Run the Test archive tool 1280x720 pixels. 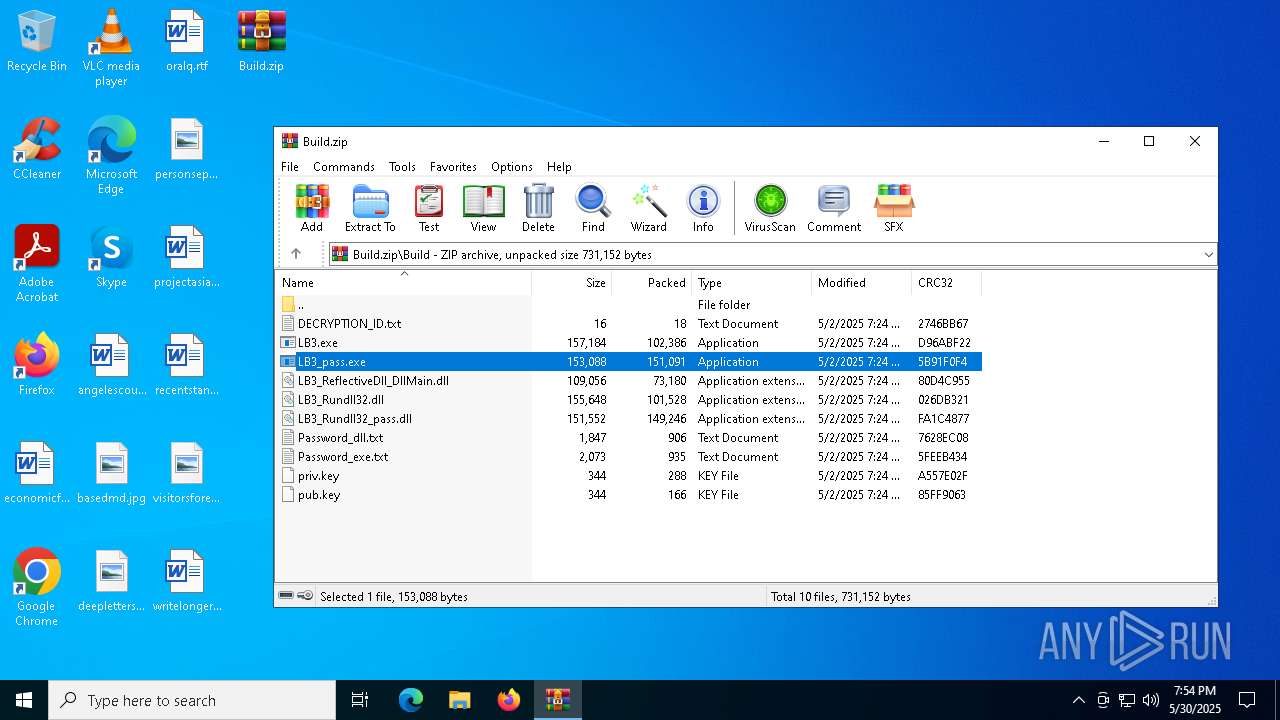pyautogui.click(x=429, y=209)
